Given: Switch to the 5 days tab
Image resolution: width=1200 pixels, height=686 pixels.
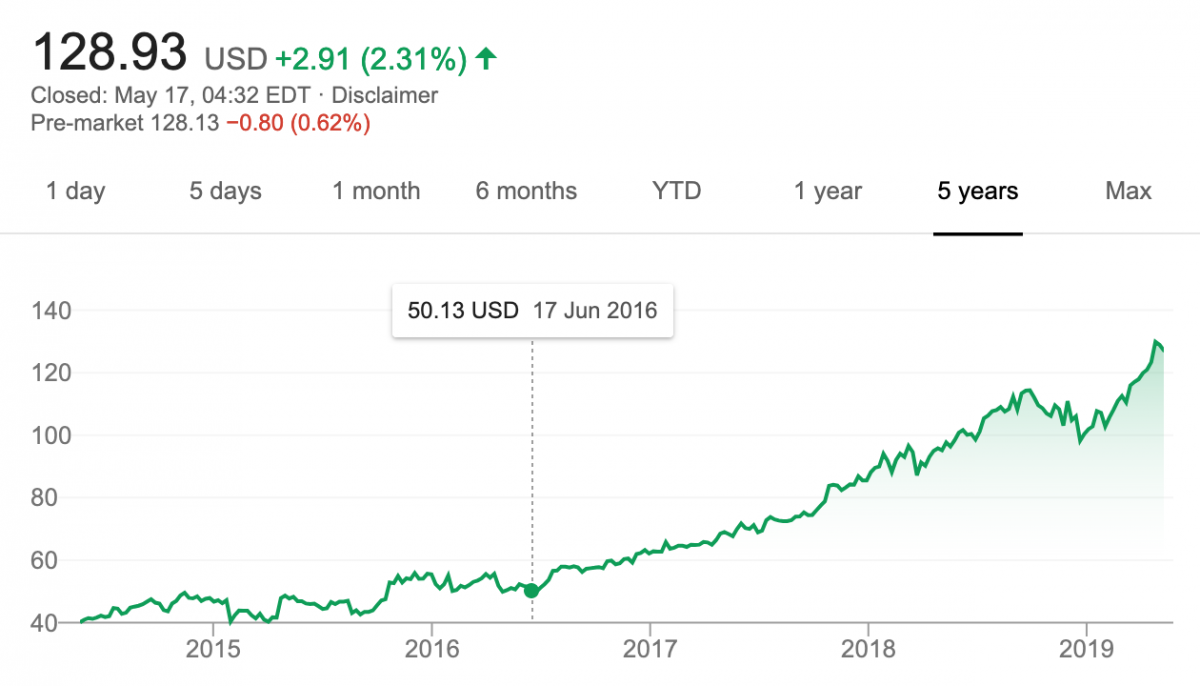Looking at the screenshot, I should tap(226, 191).
